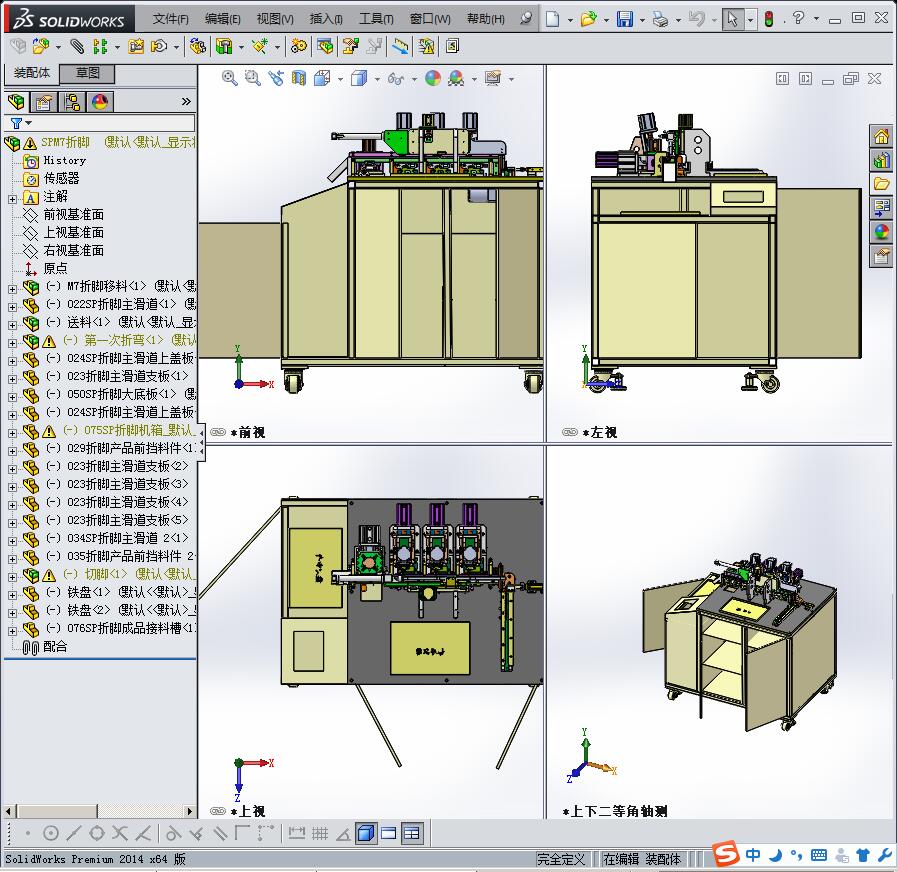897x872 pixels.
Task: Click the View Orientation icon
Action: click(x=322, y=78)
